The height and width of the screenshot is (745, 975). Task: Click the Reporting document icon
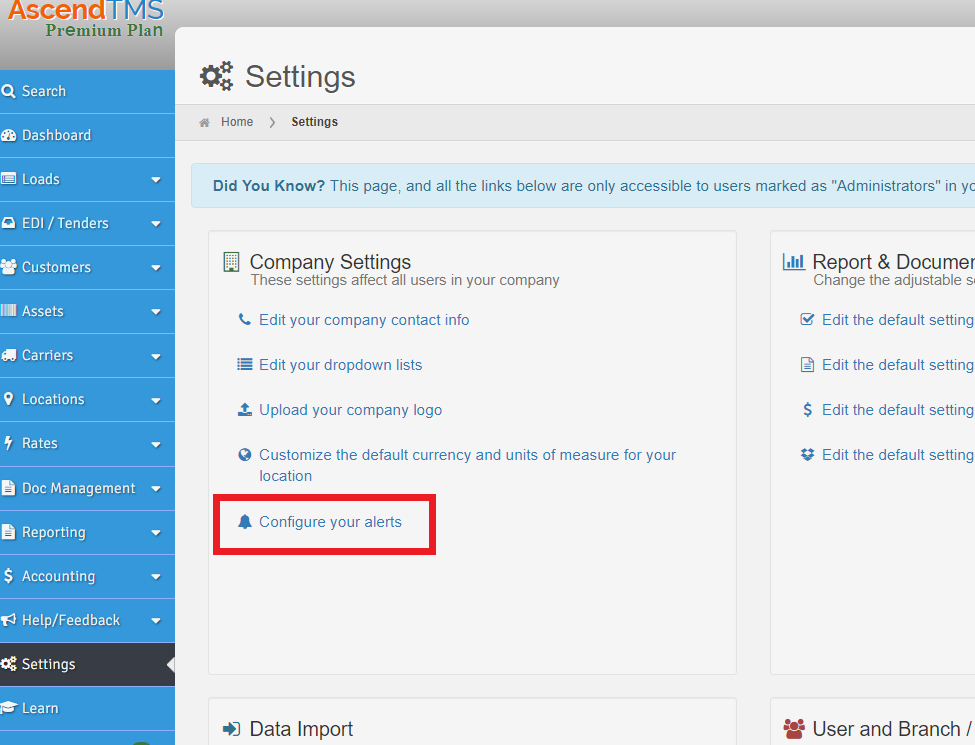(9, 532)
